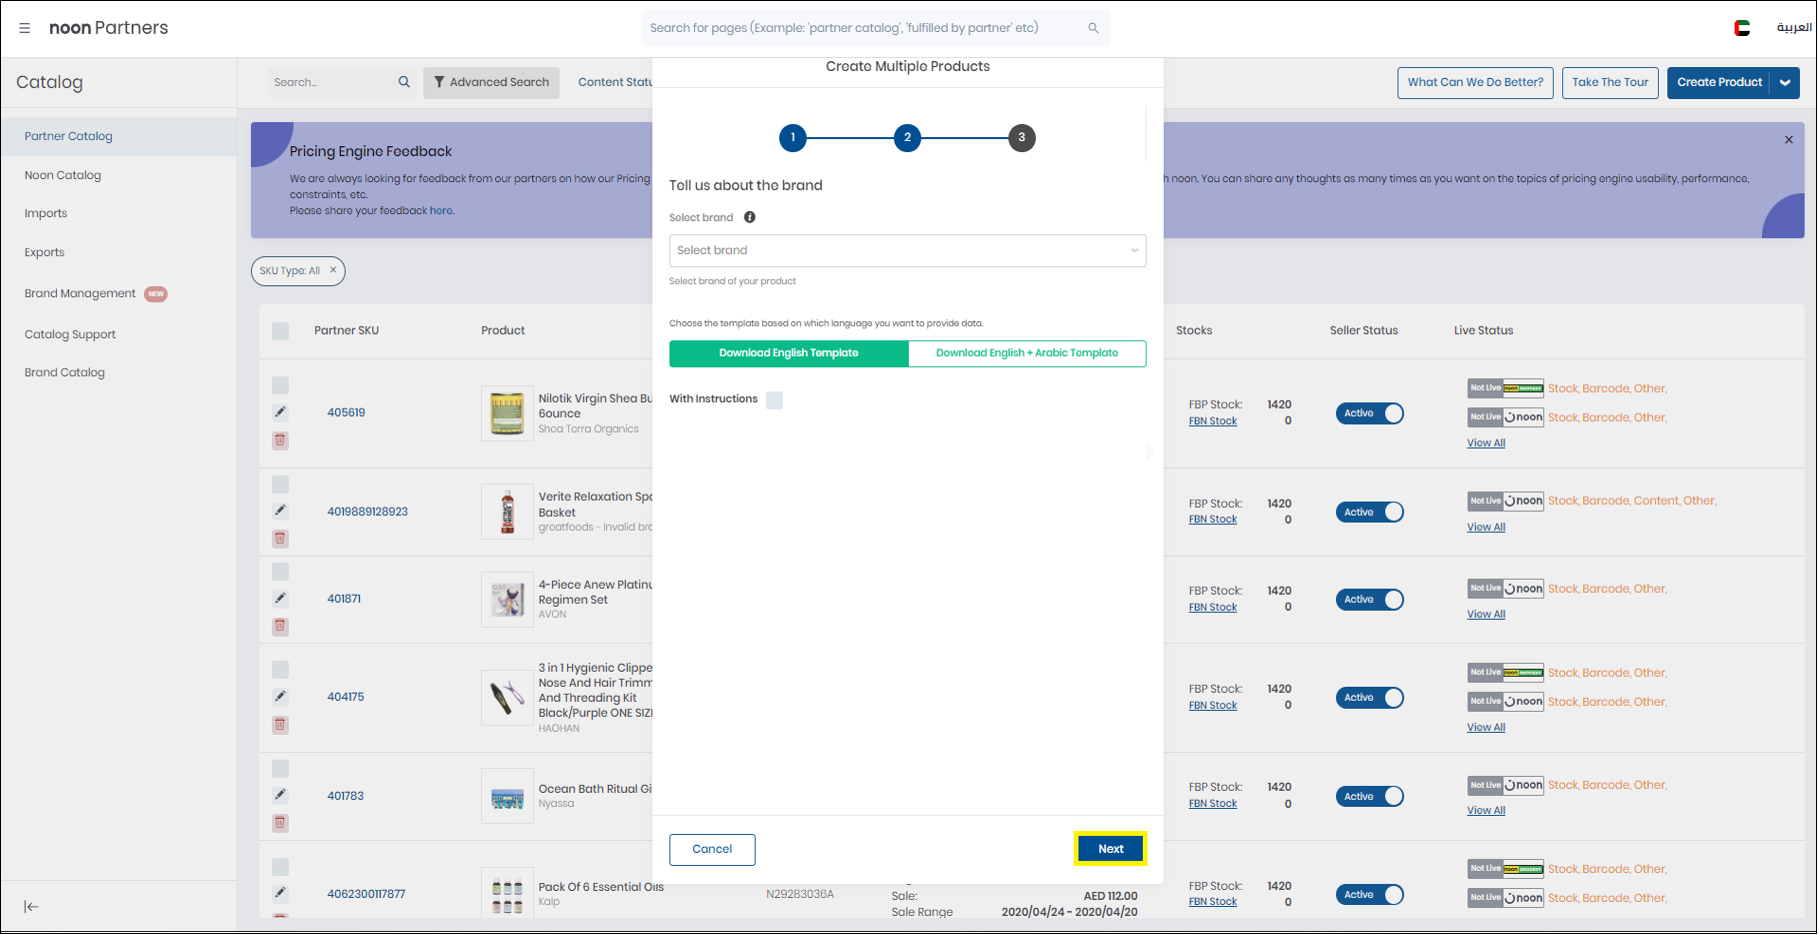Remove the SKU Type: All filter chip
The image size is (1819, 935).
point(333,271)
